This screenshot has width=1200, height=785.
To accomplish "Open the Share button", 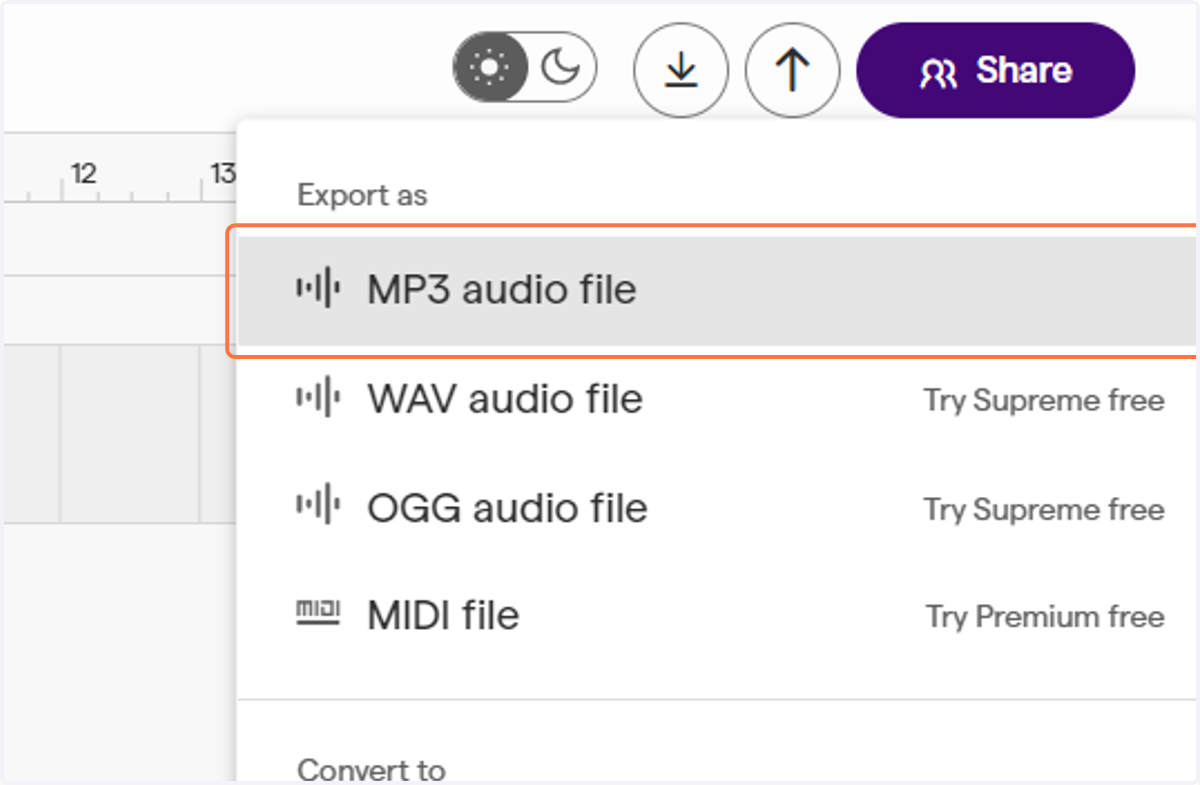I will 996,70.
